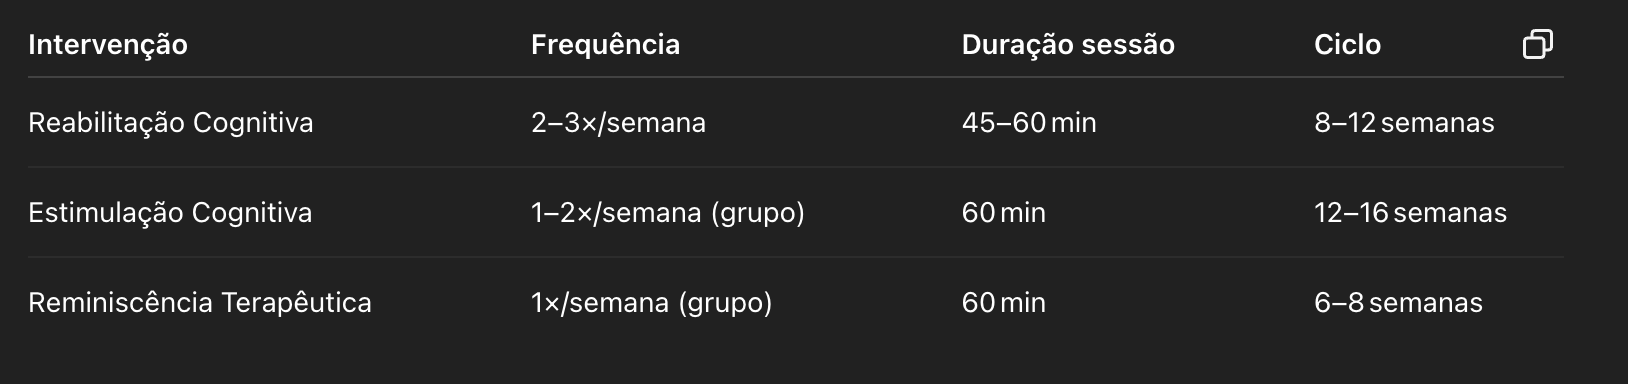Click the 6–8 semanas cycle cell
Viewport: 1628px width, 384px height.
point(1398,303)
